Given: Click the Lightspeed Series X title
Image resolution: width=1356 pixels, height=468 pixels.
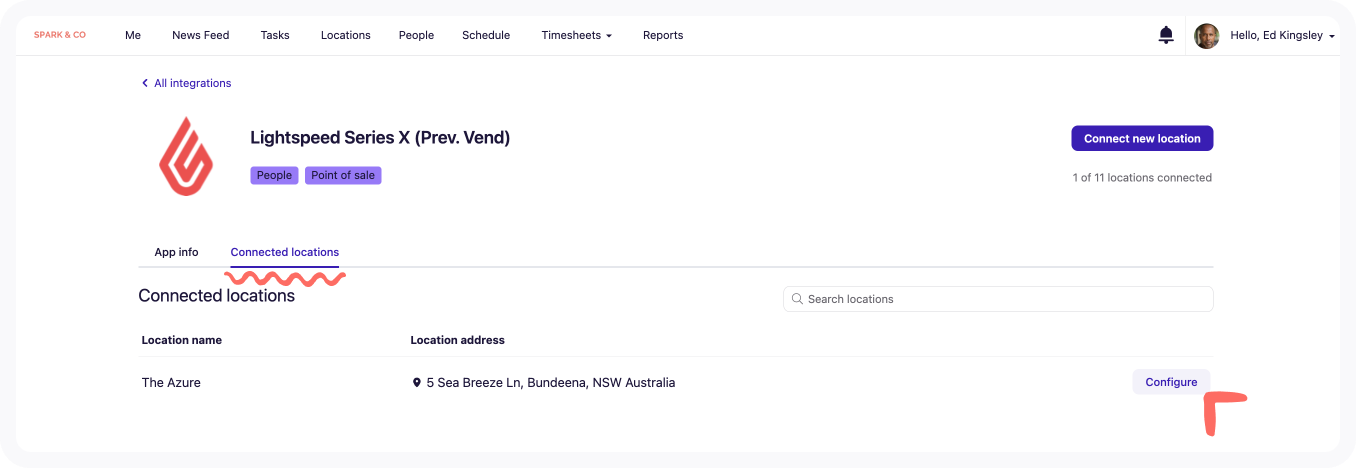Looking at the screenshot, I should click(380, 138).
